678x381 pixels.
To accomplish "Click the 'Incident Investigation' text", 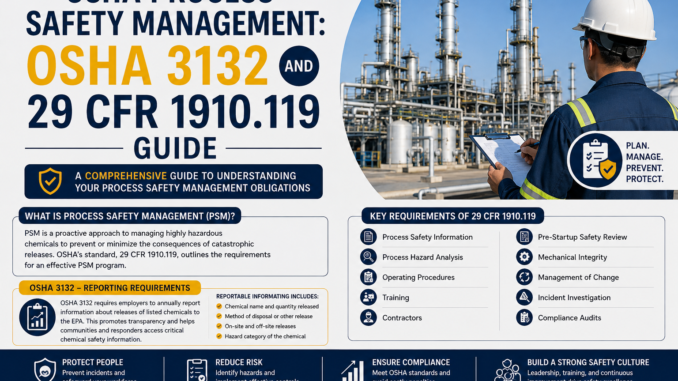I will 574,298.
